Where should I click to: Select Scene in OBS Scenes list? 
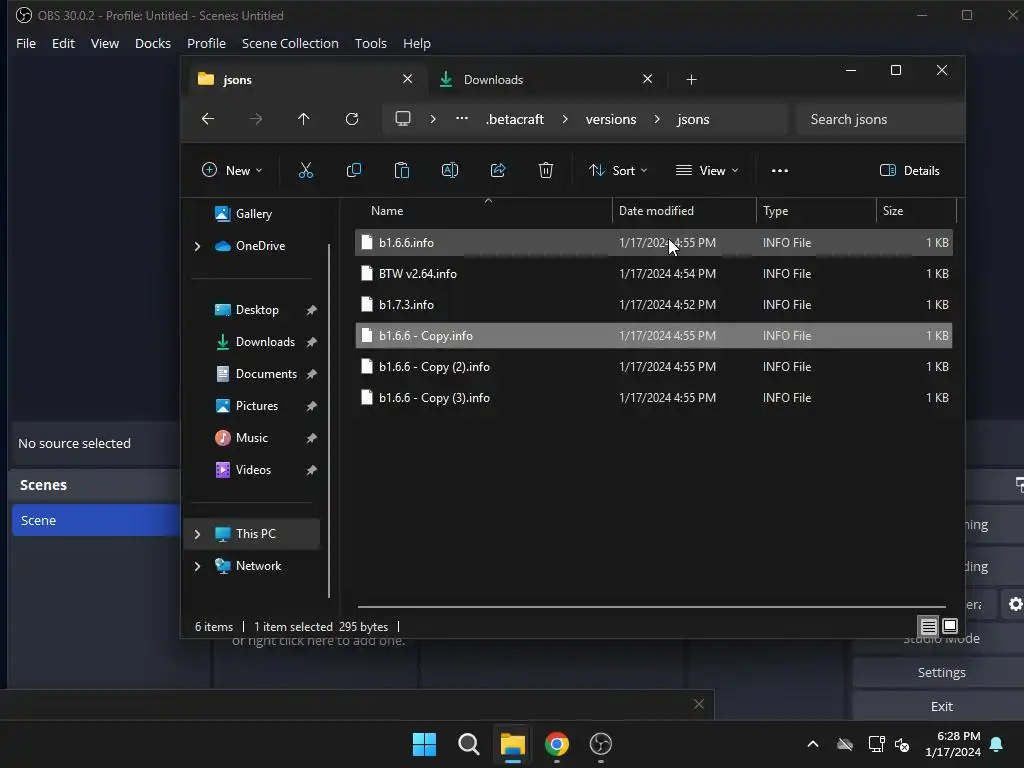(x=96, y=520)
